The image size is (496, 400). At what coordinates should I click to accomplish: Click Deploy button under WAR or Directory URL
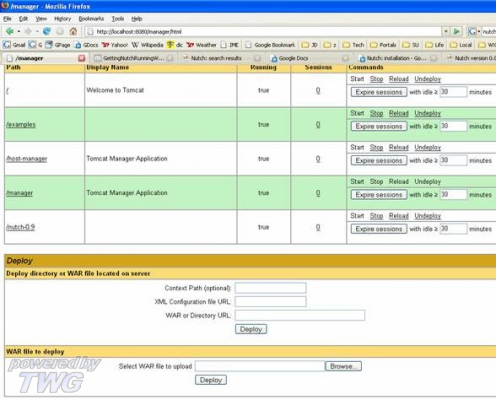pyautogui.click(x=251, y=329)
